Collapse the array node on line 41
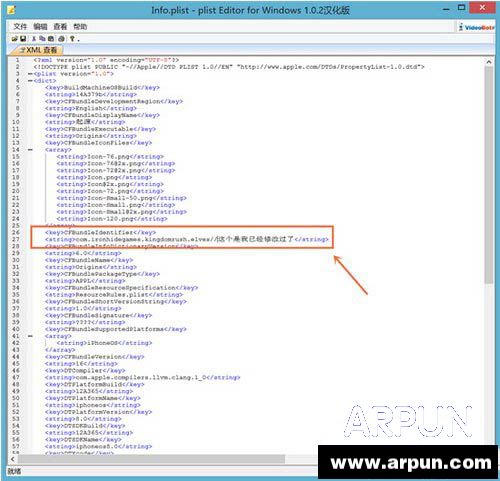500x481 pixels. [x=30, y=336]
